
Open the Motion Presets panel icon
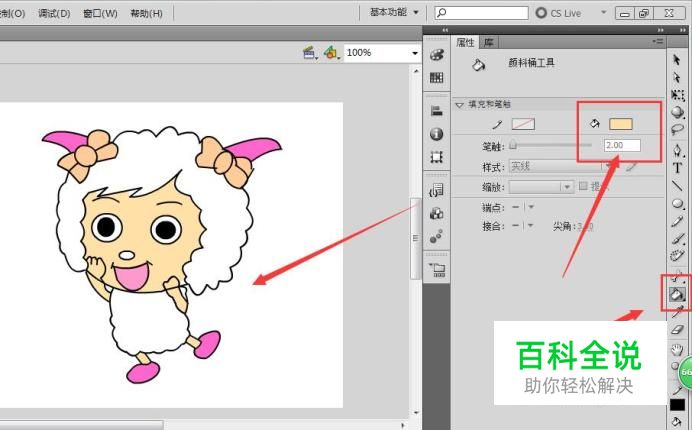pos(436,237)
